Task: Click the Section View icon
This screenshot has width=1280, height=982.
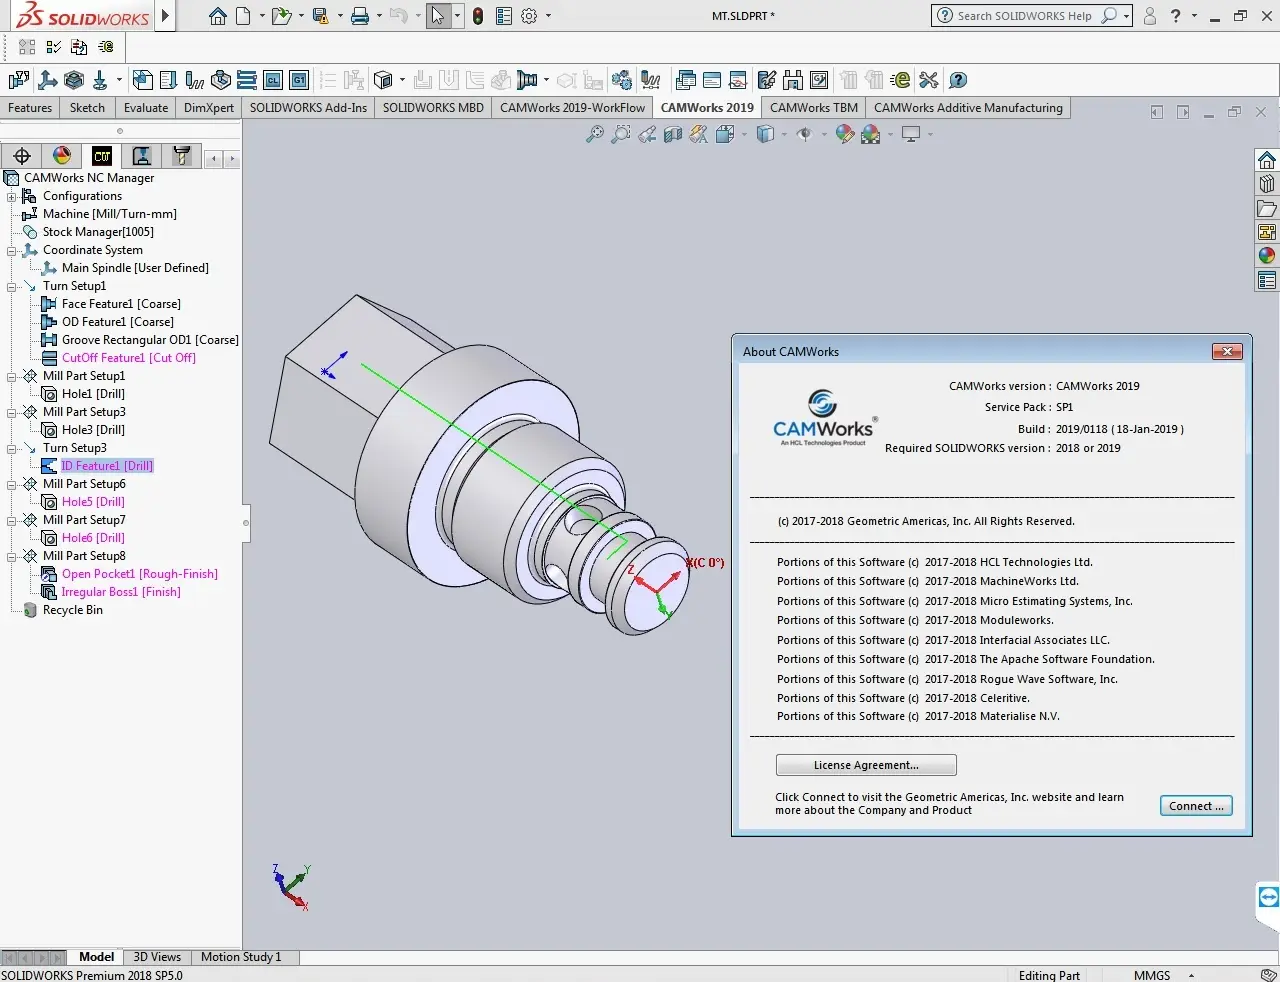Action: (673, 134)
